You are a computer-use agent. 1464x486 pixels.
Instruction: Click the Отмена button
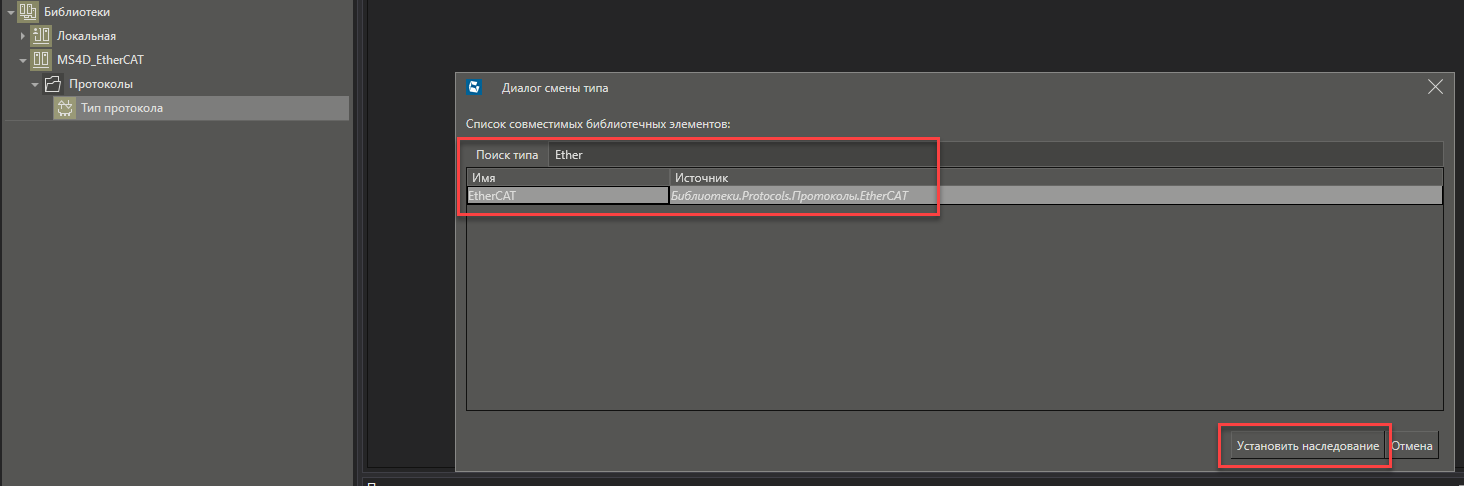click(1412, 446)
